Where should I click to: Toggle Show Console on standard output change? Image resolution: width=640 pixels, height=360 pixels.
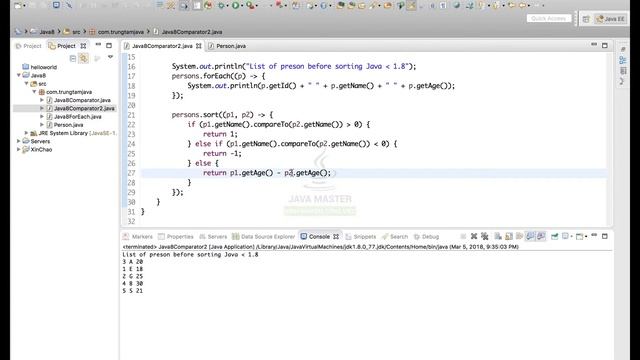(530, 236)
